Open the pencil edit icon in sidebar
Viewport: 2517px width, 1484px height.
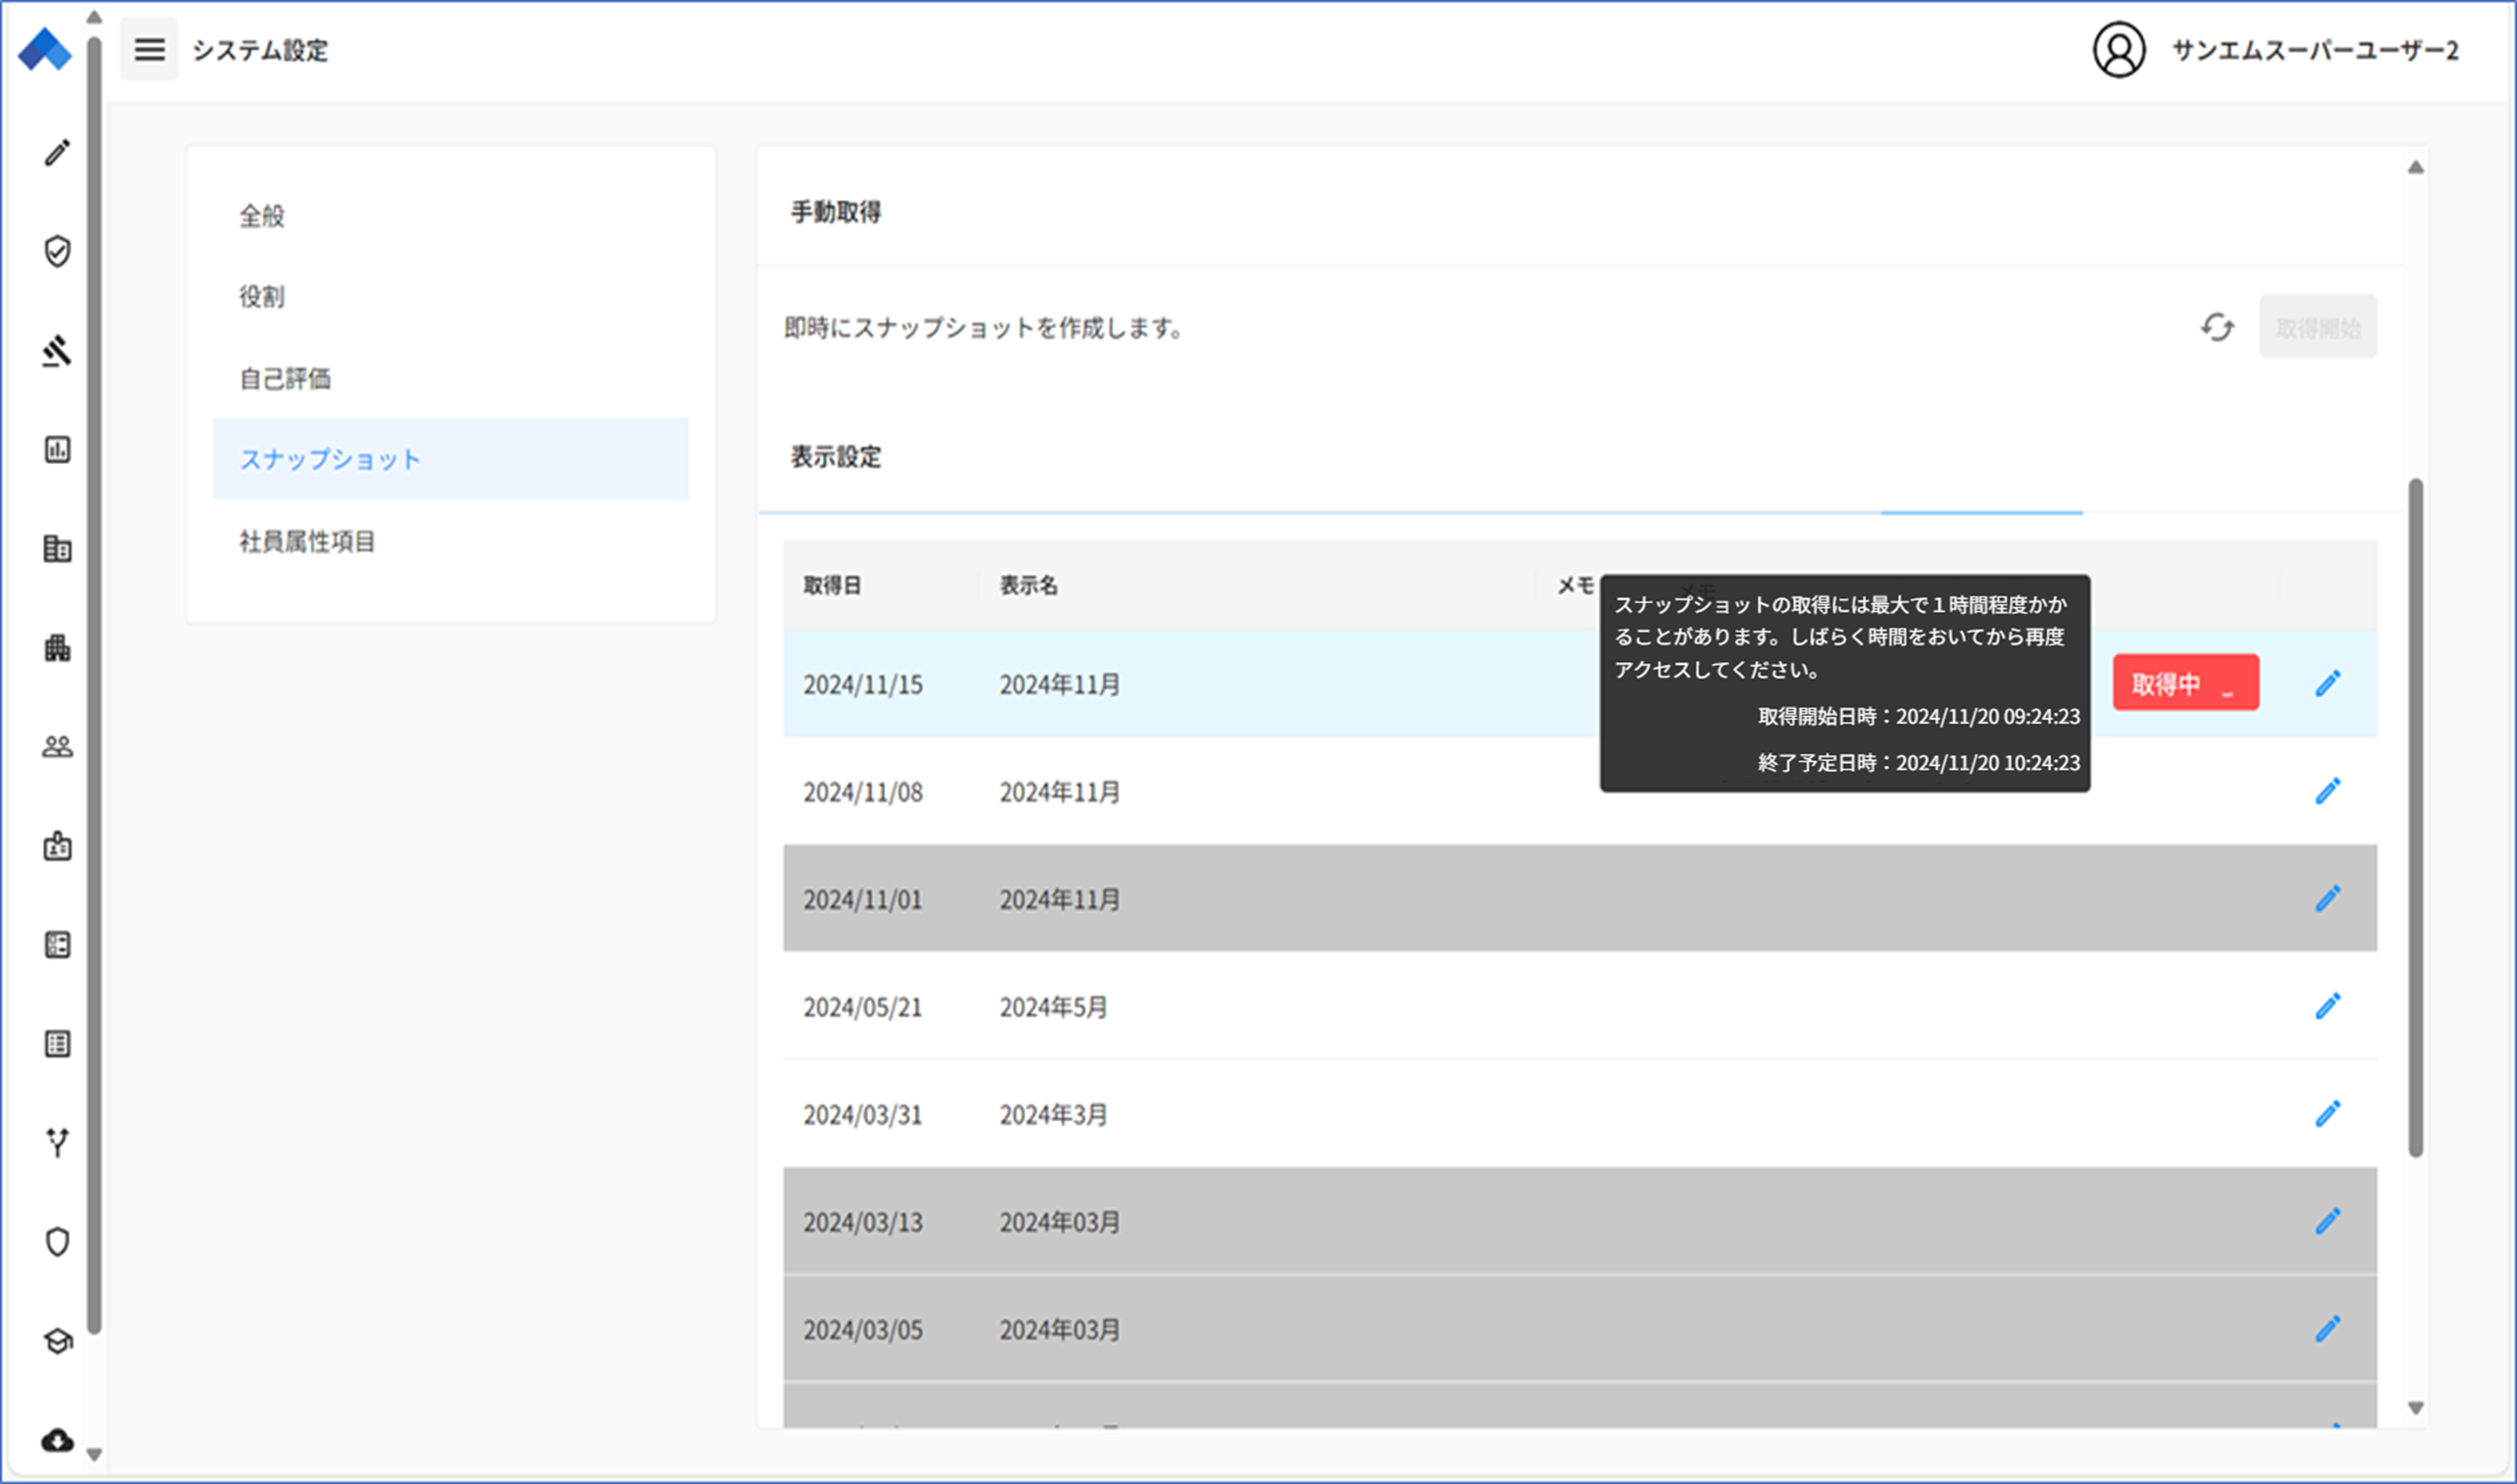tap(57, 152)
